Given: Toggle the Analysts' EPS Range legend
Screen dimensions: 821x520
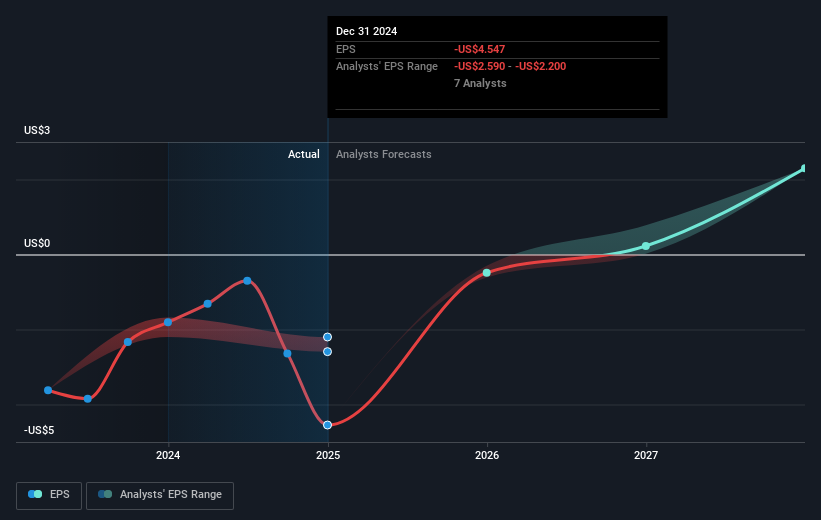Looking at the screenshot, I should tap(160, 495).
